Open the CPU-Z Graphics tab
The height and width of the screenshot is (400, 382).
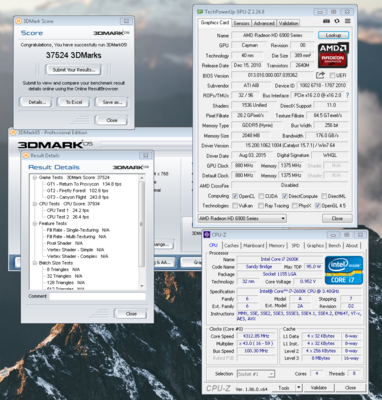(x=315, y=245)
